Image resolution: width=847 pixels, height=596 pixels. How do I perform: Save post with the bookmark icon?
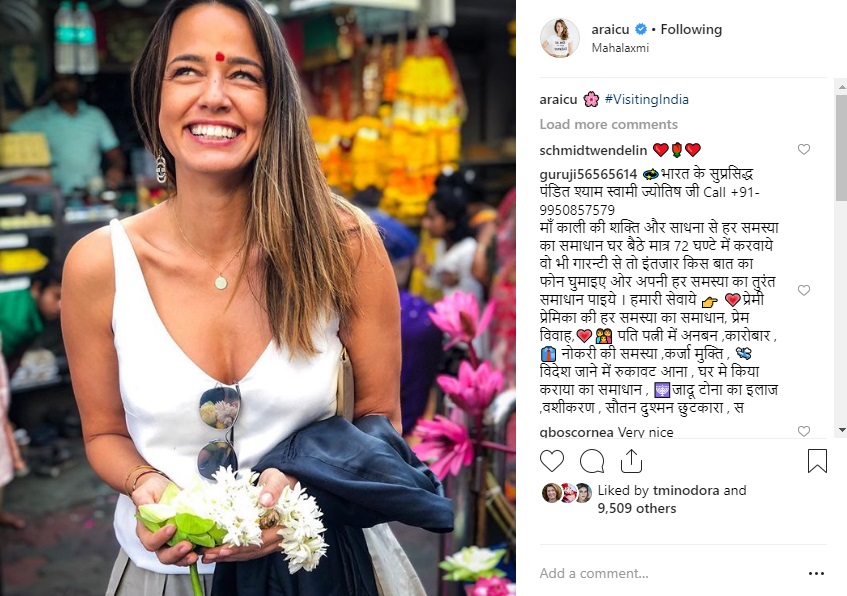click(x=817, y=461)
